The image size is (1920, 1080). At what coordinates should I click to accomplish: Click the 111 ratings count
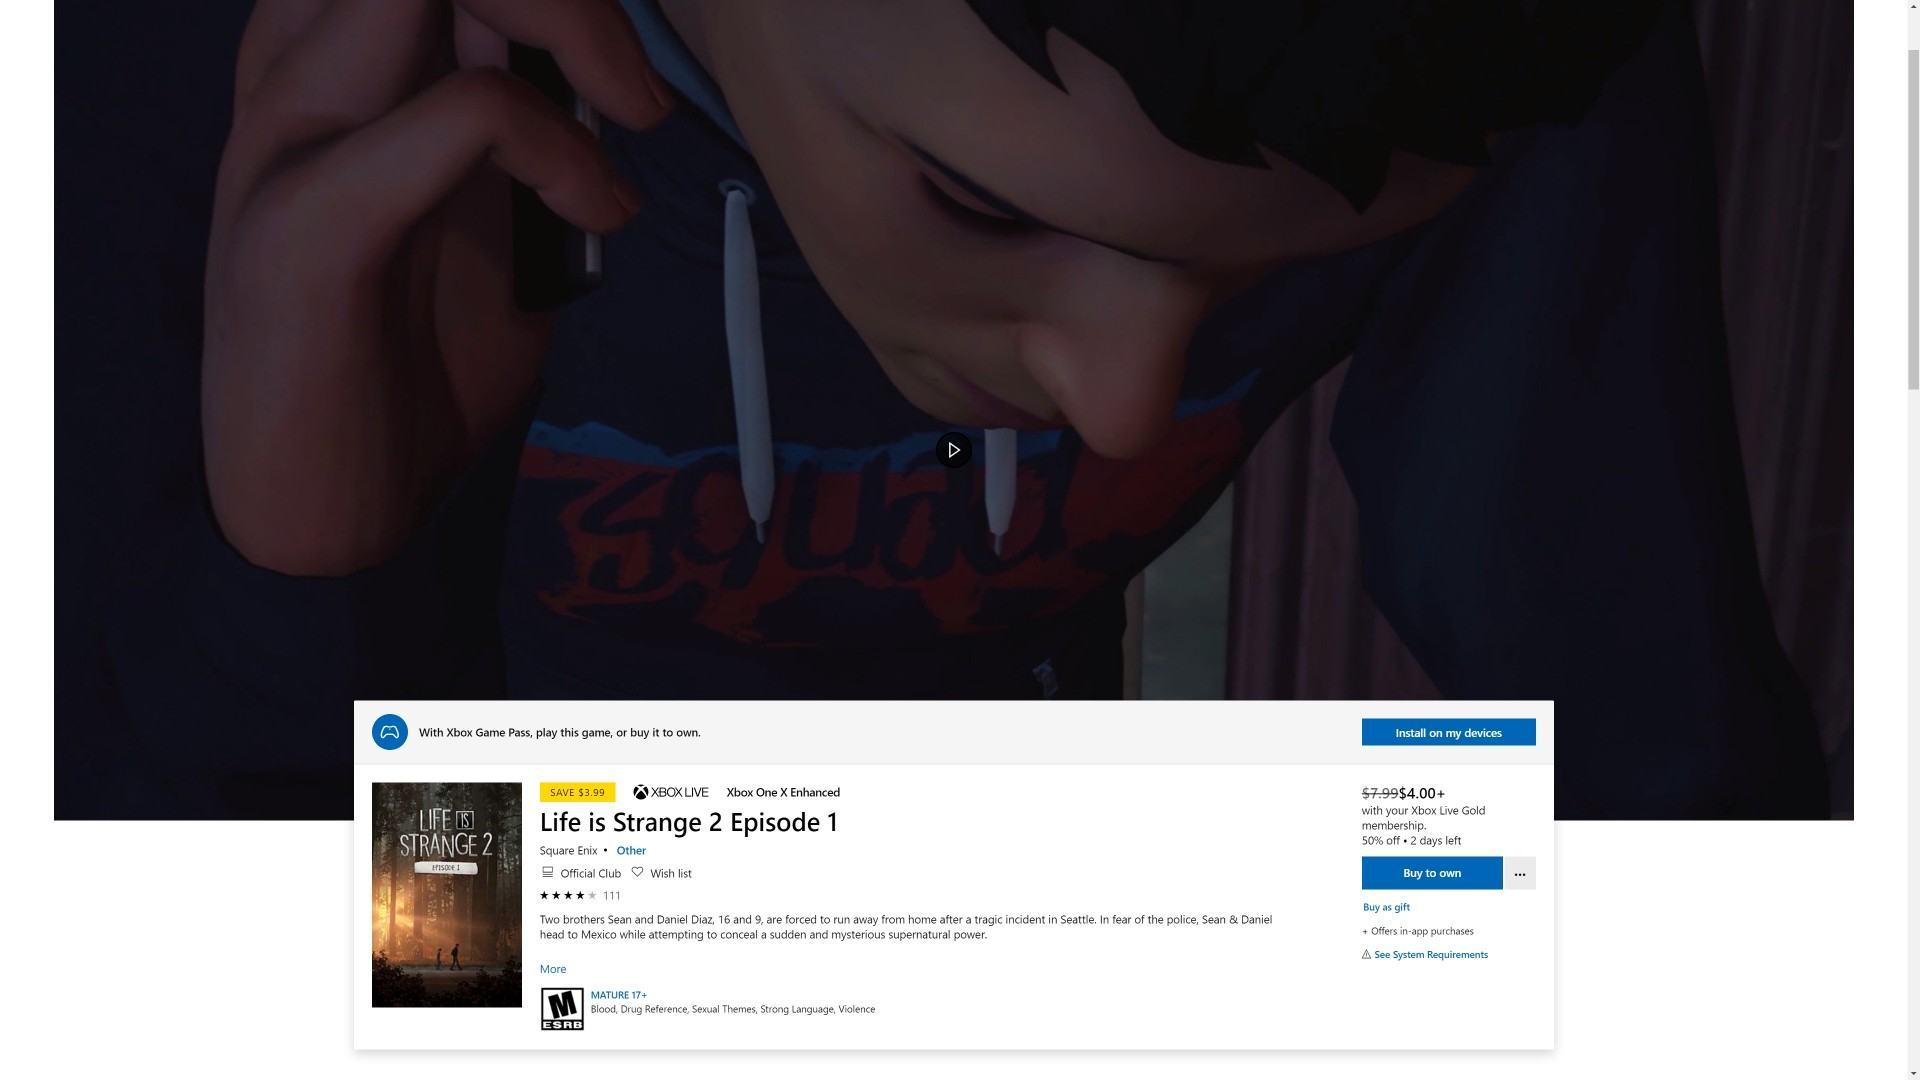coord(612,896)
